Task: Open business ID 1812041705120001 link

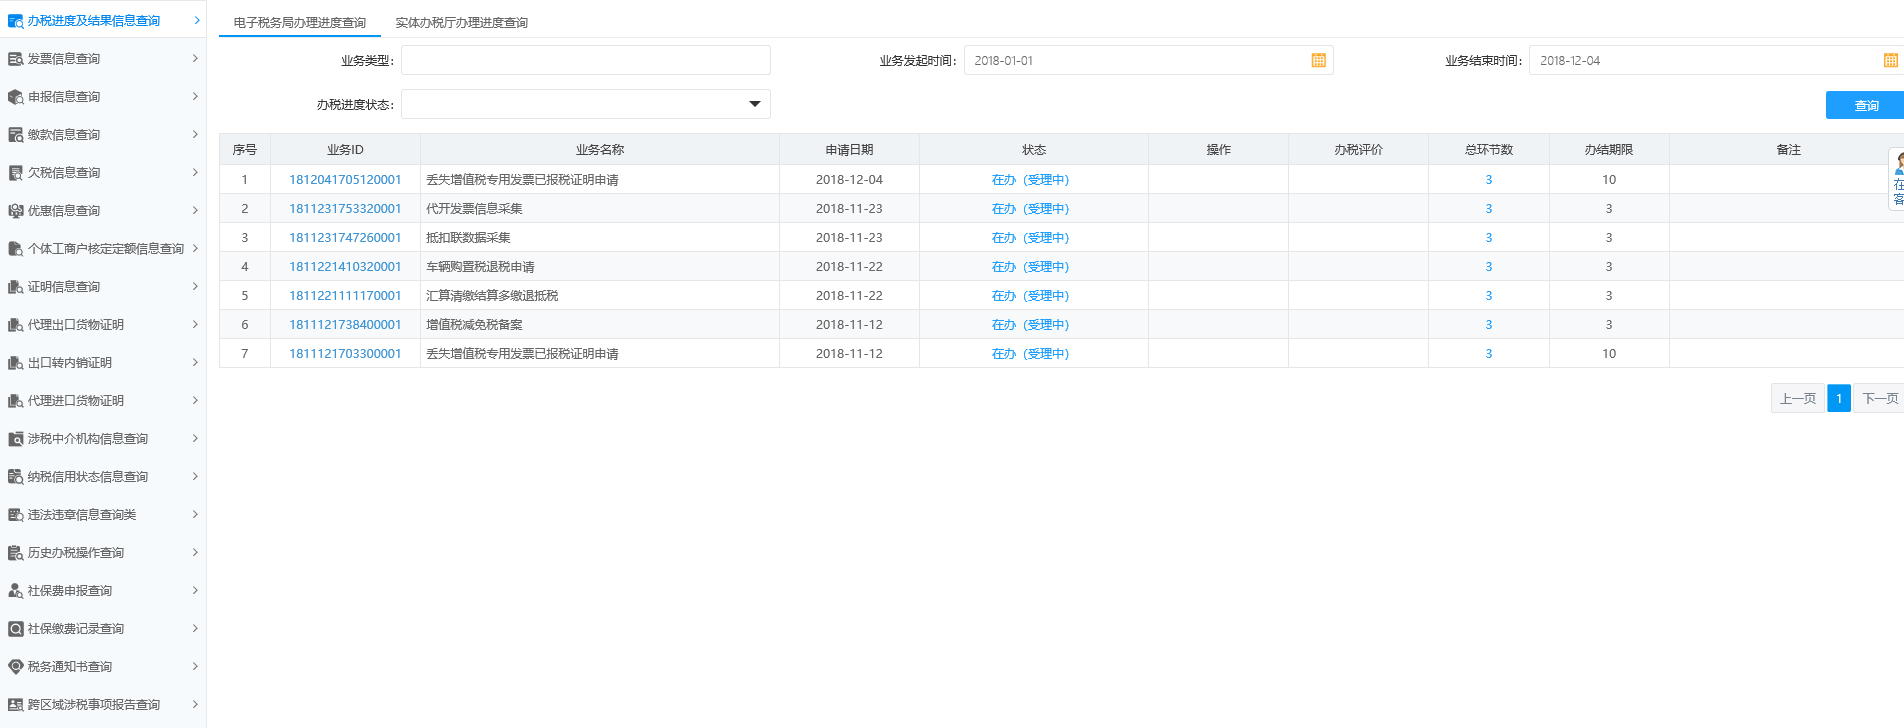Action: 345,180
